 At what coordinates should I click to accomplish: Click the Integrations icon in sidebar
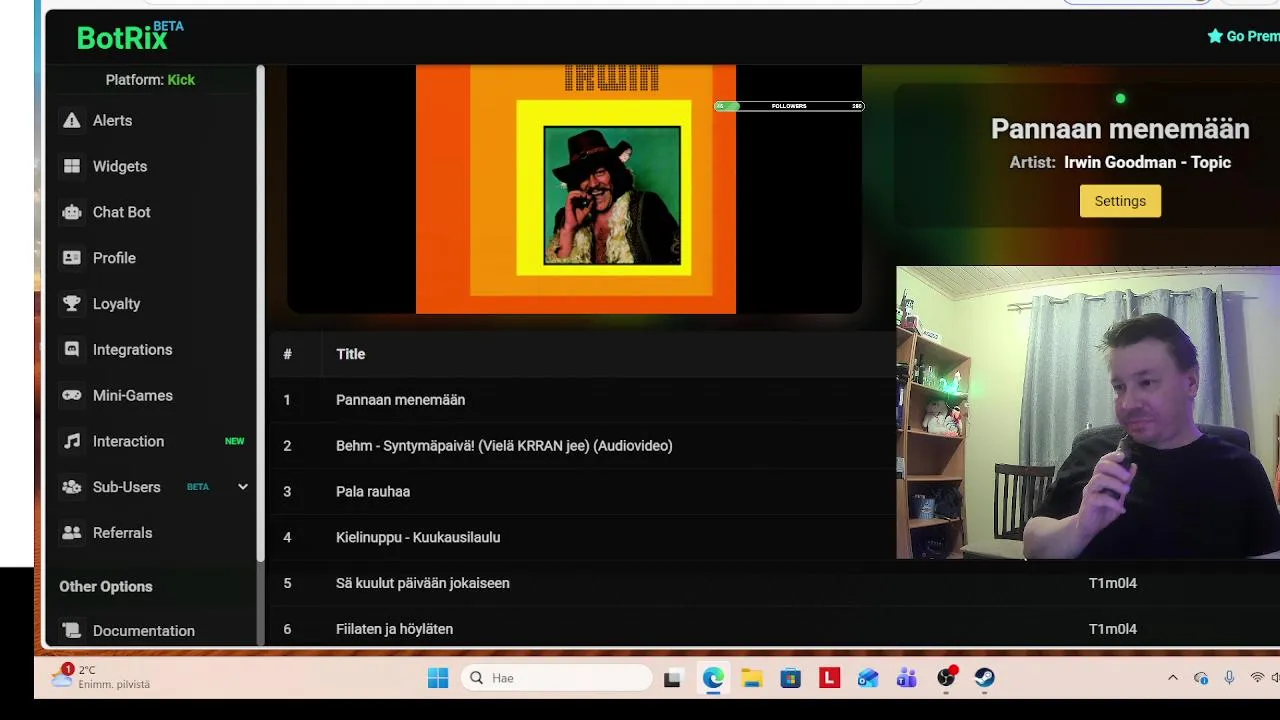(71, 350)
